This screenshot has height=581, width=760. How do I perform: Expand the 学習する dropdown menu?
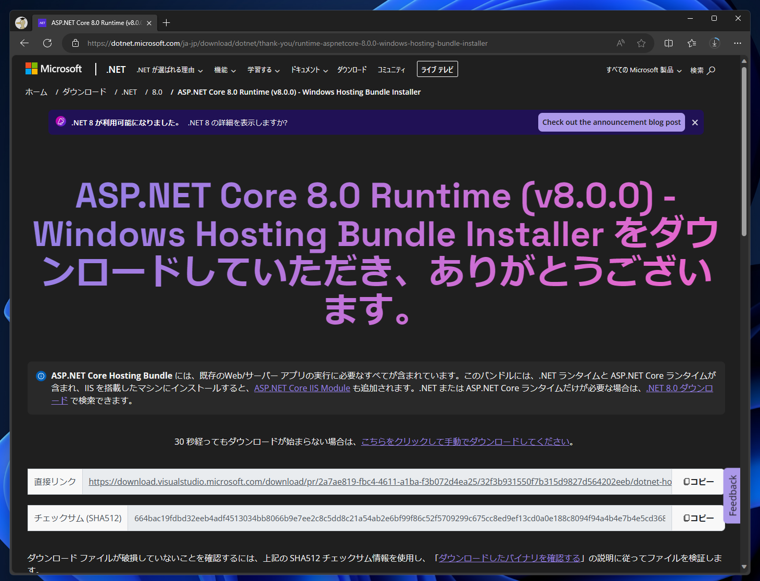(x=263, y=70)
